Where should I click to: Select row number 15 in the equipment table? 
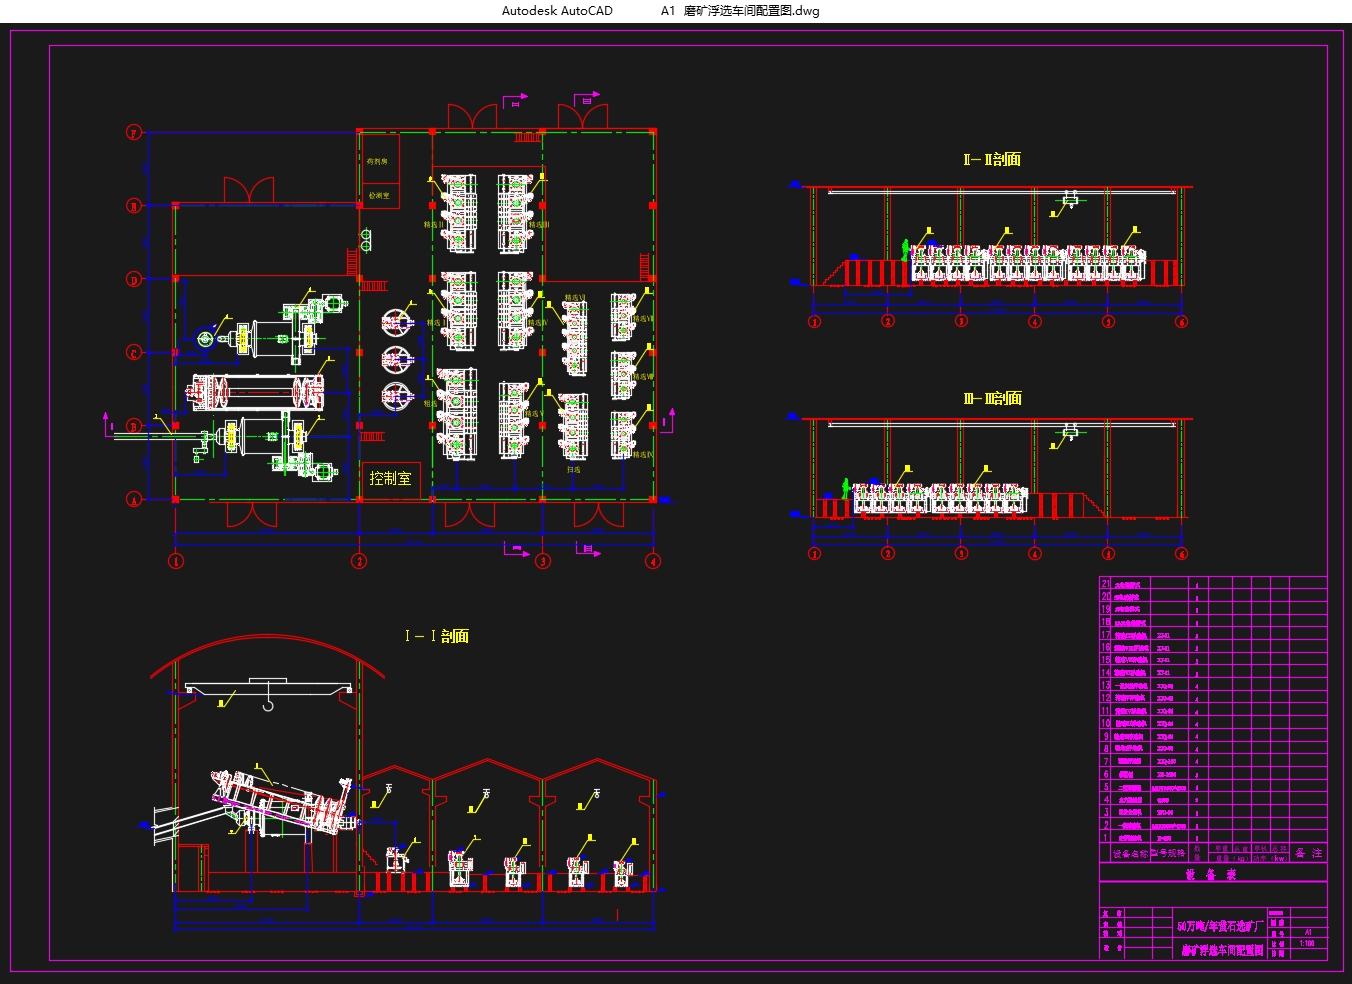(x=1105, y=659)
